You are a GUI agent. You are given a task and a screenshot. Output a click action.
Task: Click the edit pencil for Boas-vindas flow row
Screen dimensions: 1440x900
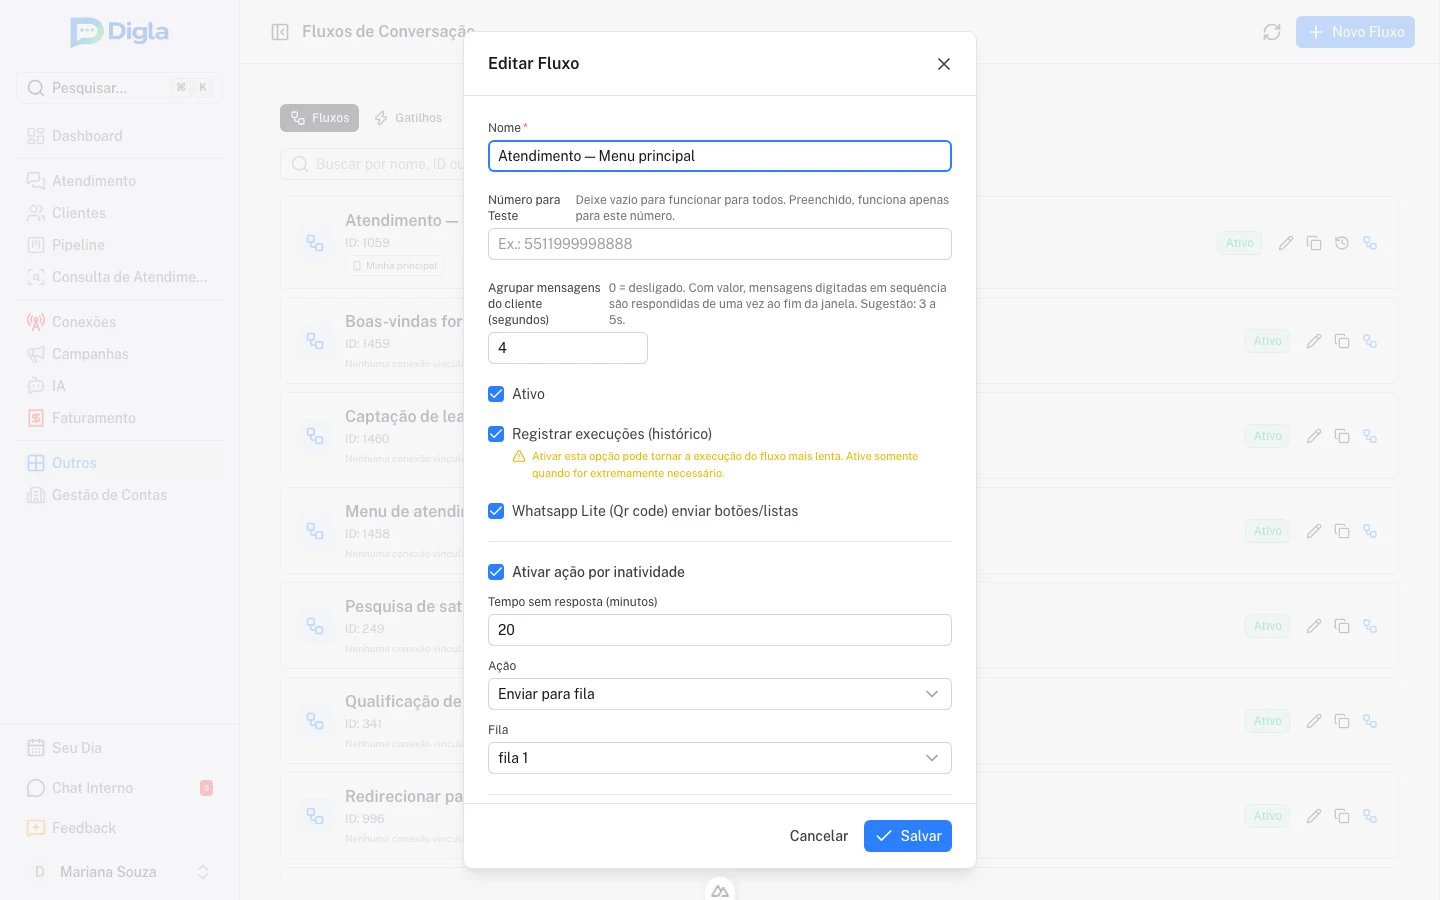[1314, 341]
